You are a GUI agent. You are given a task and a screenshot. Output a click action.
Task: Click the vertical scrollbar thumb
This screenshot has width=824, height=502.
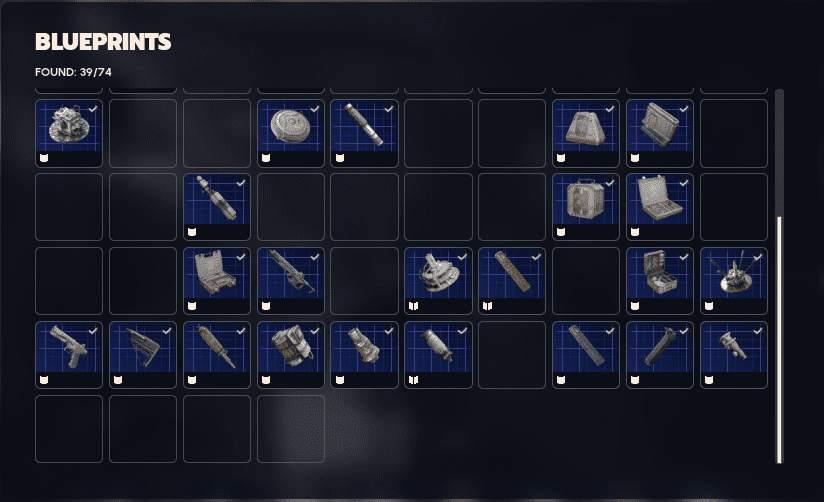click(779, 340)
